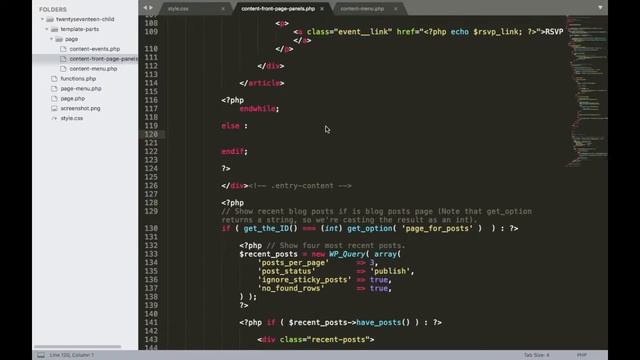Click line number 130 in the gutter
Viewport: 640px width, 360px height.
(151, 229)
